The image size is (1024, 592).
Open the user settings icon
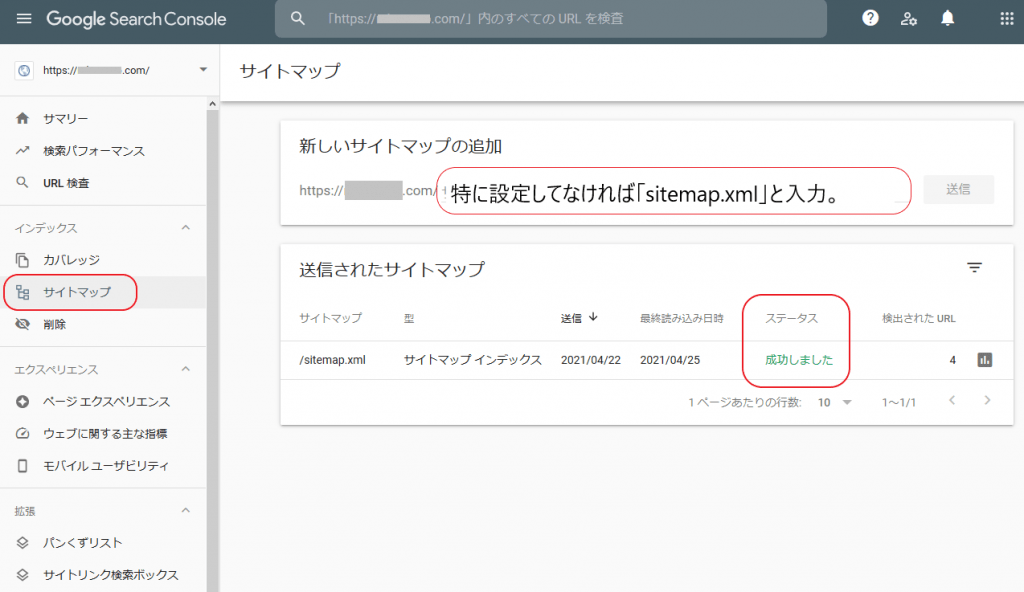coord(908,18)
